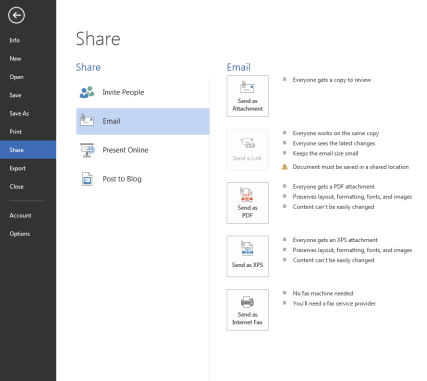427x381 pixels.
Task: Click the warning triangle icon
Action: click(284, 167)
